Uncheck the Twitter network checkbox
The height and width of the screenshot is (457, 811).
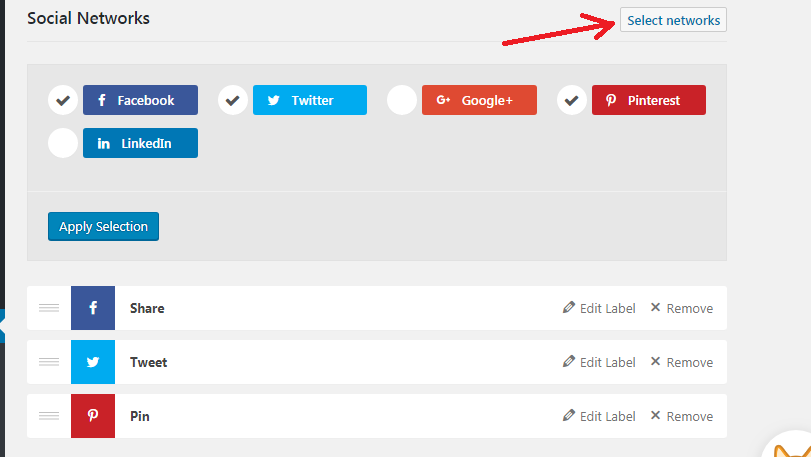coord(233,100)
